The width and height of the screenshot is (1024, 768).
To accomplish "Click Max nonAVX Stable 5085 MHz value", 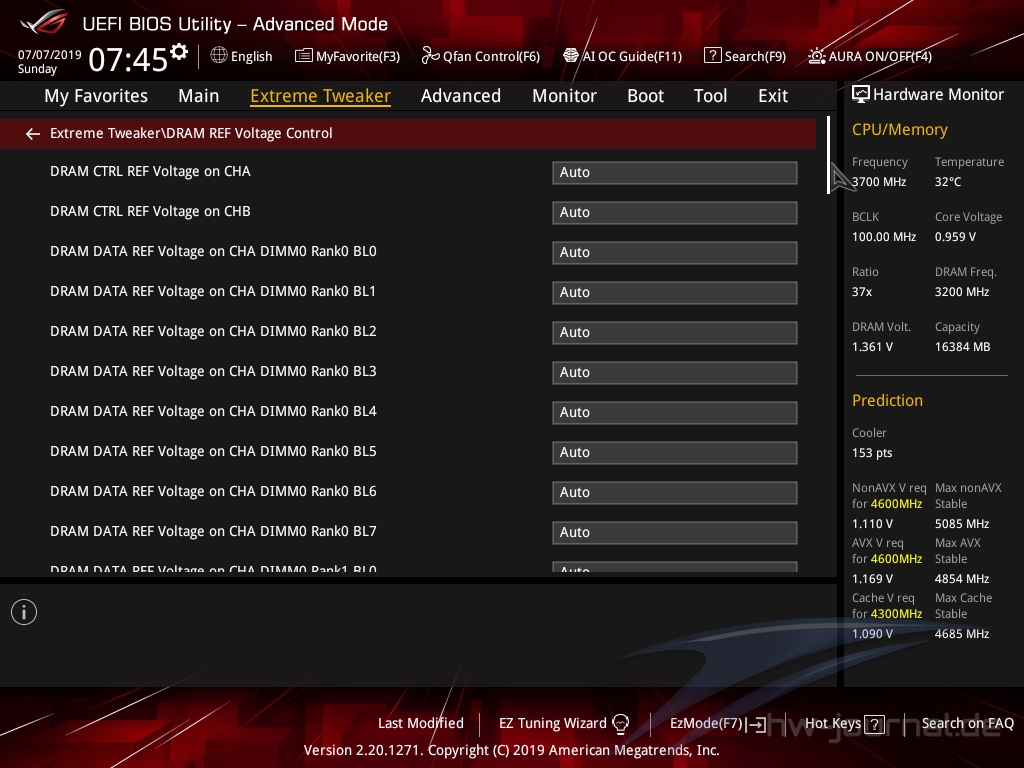I will (x=962, y=524).
